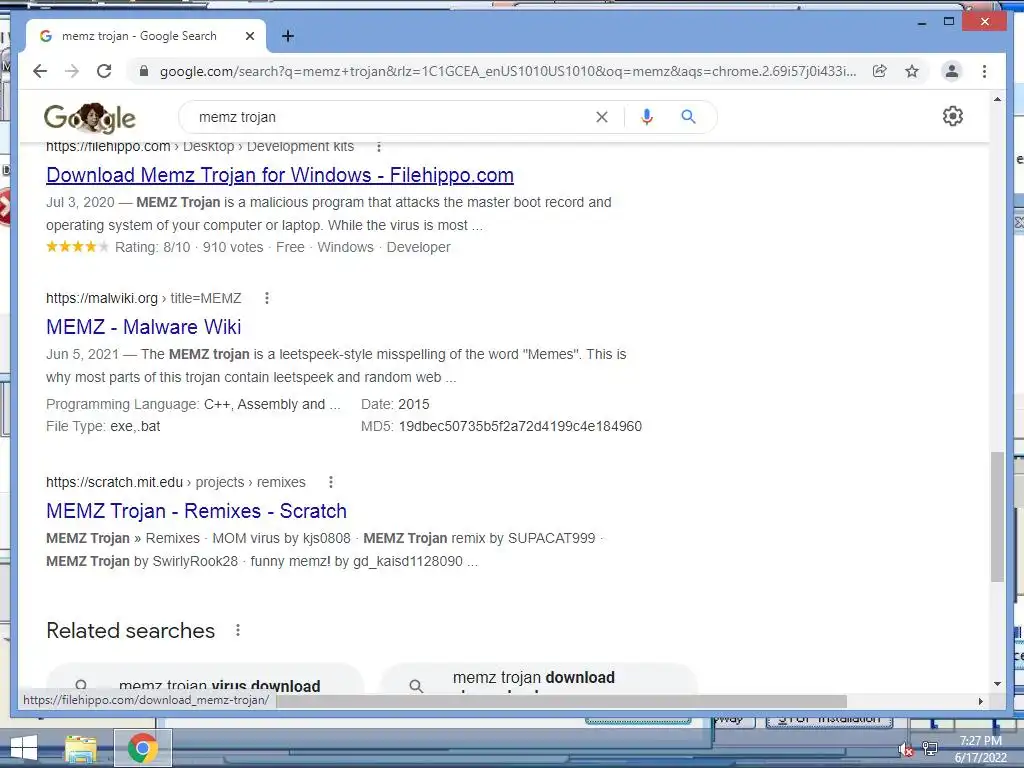Click the https://malwiki.org breadcrumb text

click(102, 298)
